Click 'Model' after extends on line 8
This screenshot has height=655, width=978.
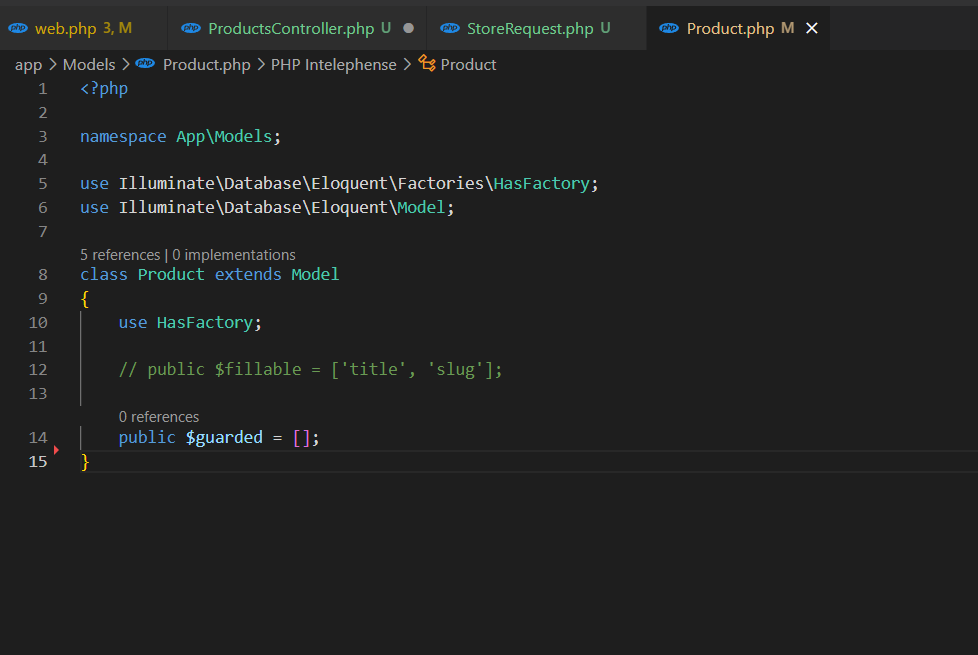315,274
